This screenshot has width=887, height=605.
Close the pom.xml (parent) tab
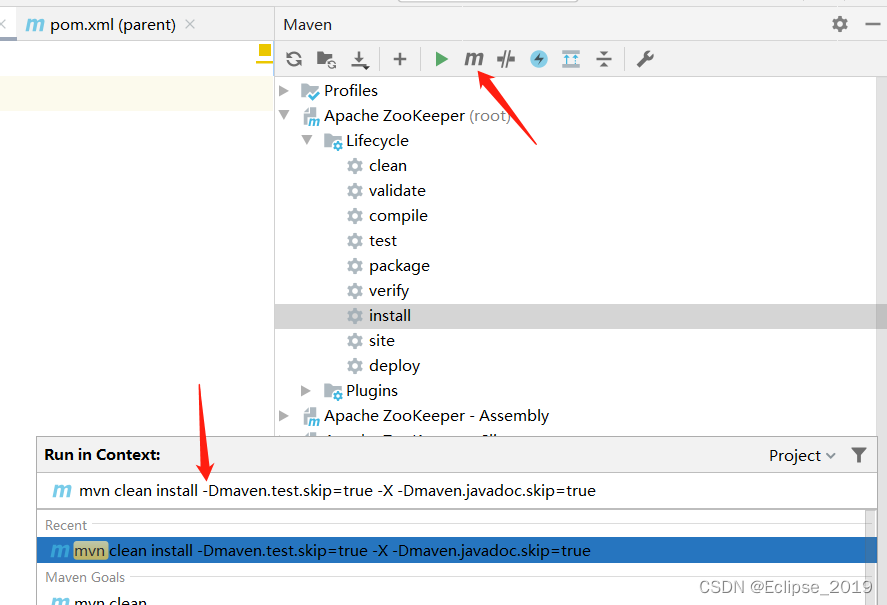coord(190,24)
